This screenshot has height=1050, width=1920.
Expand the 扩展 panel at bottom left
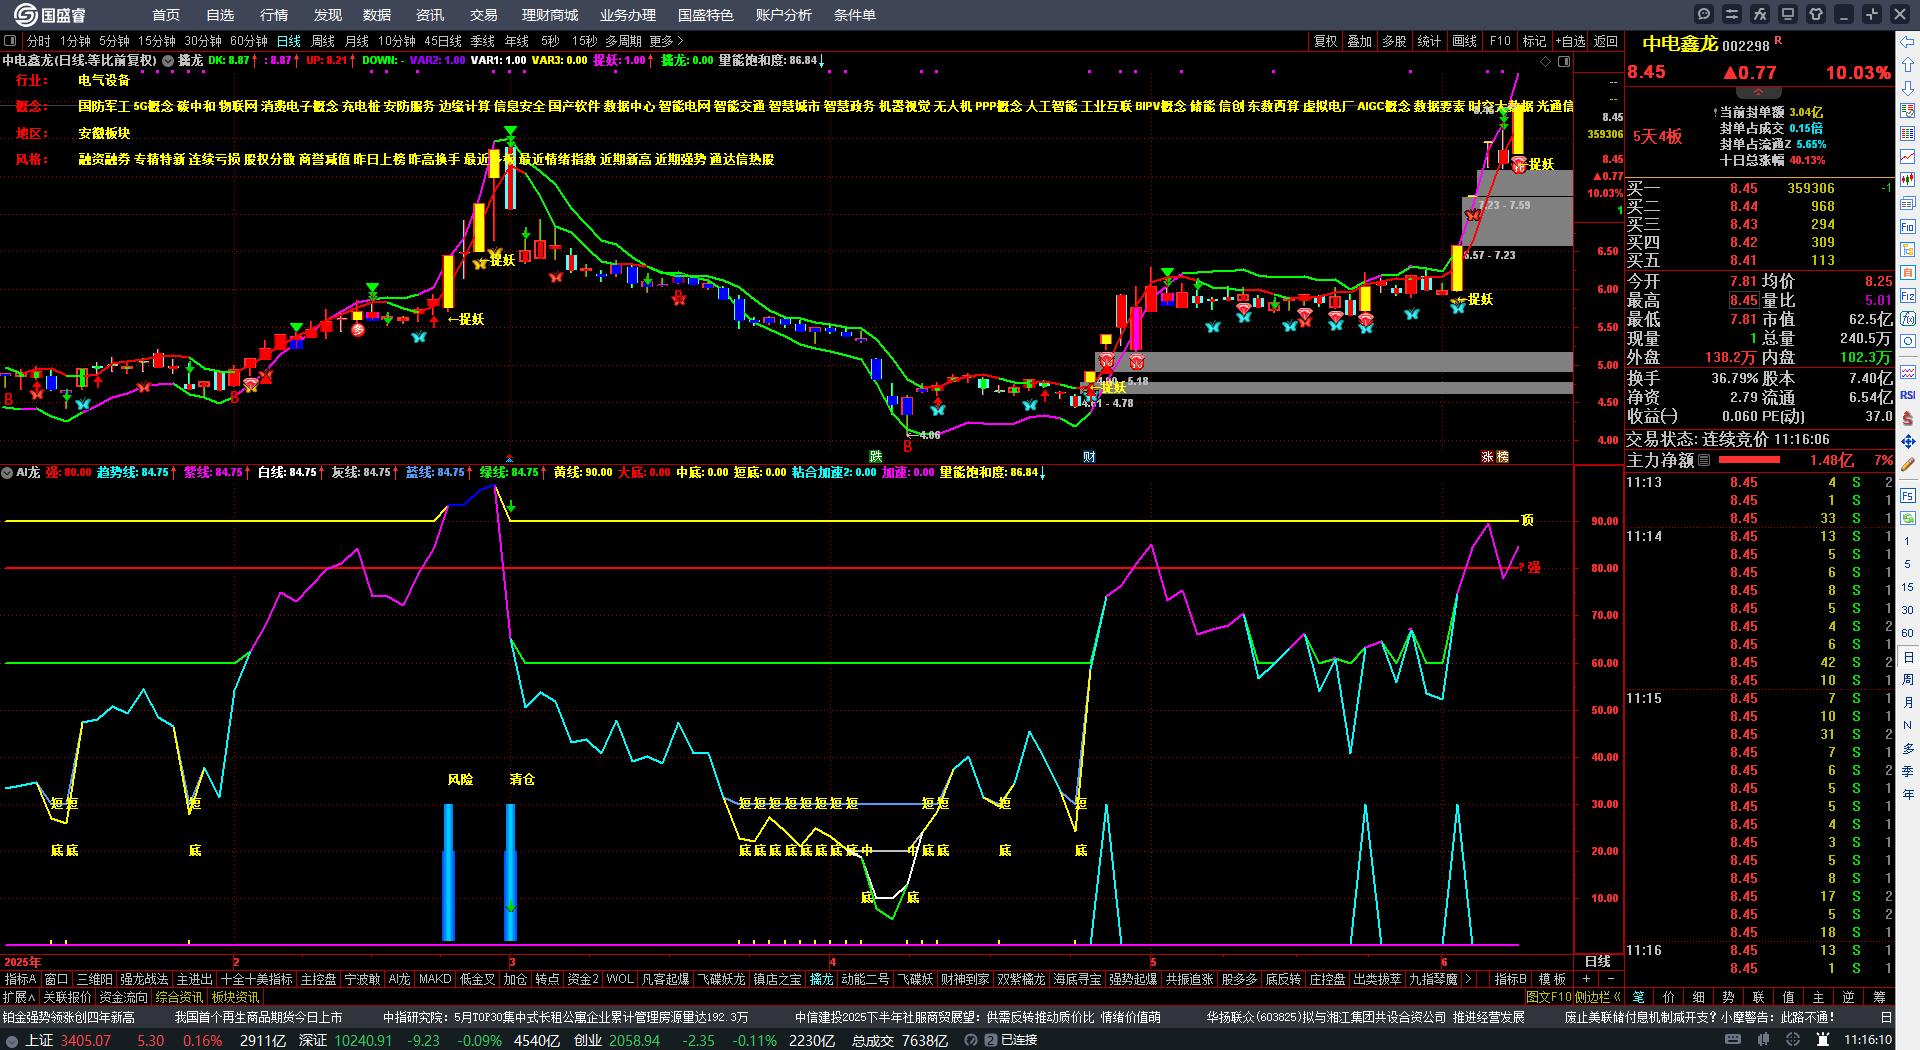click(19, 997)
